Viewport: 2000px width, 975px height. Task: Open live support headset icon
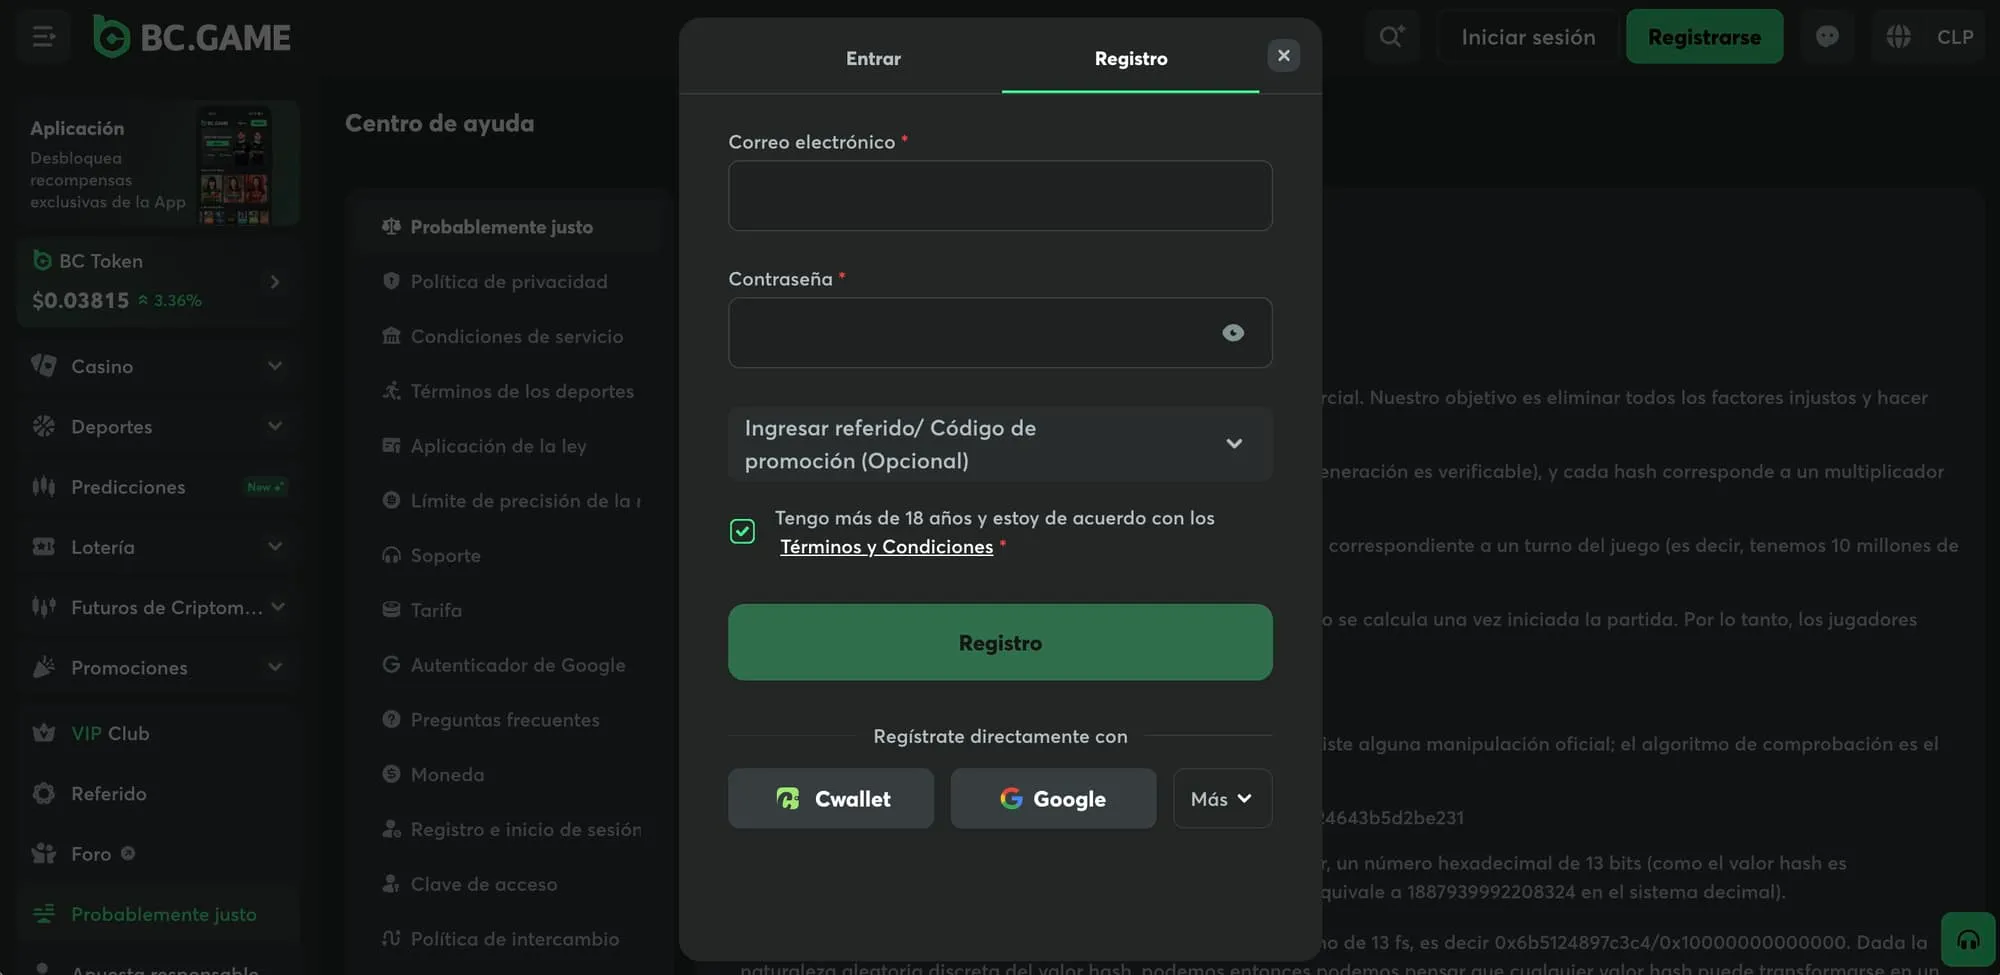(x=1968, y=940)
